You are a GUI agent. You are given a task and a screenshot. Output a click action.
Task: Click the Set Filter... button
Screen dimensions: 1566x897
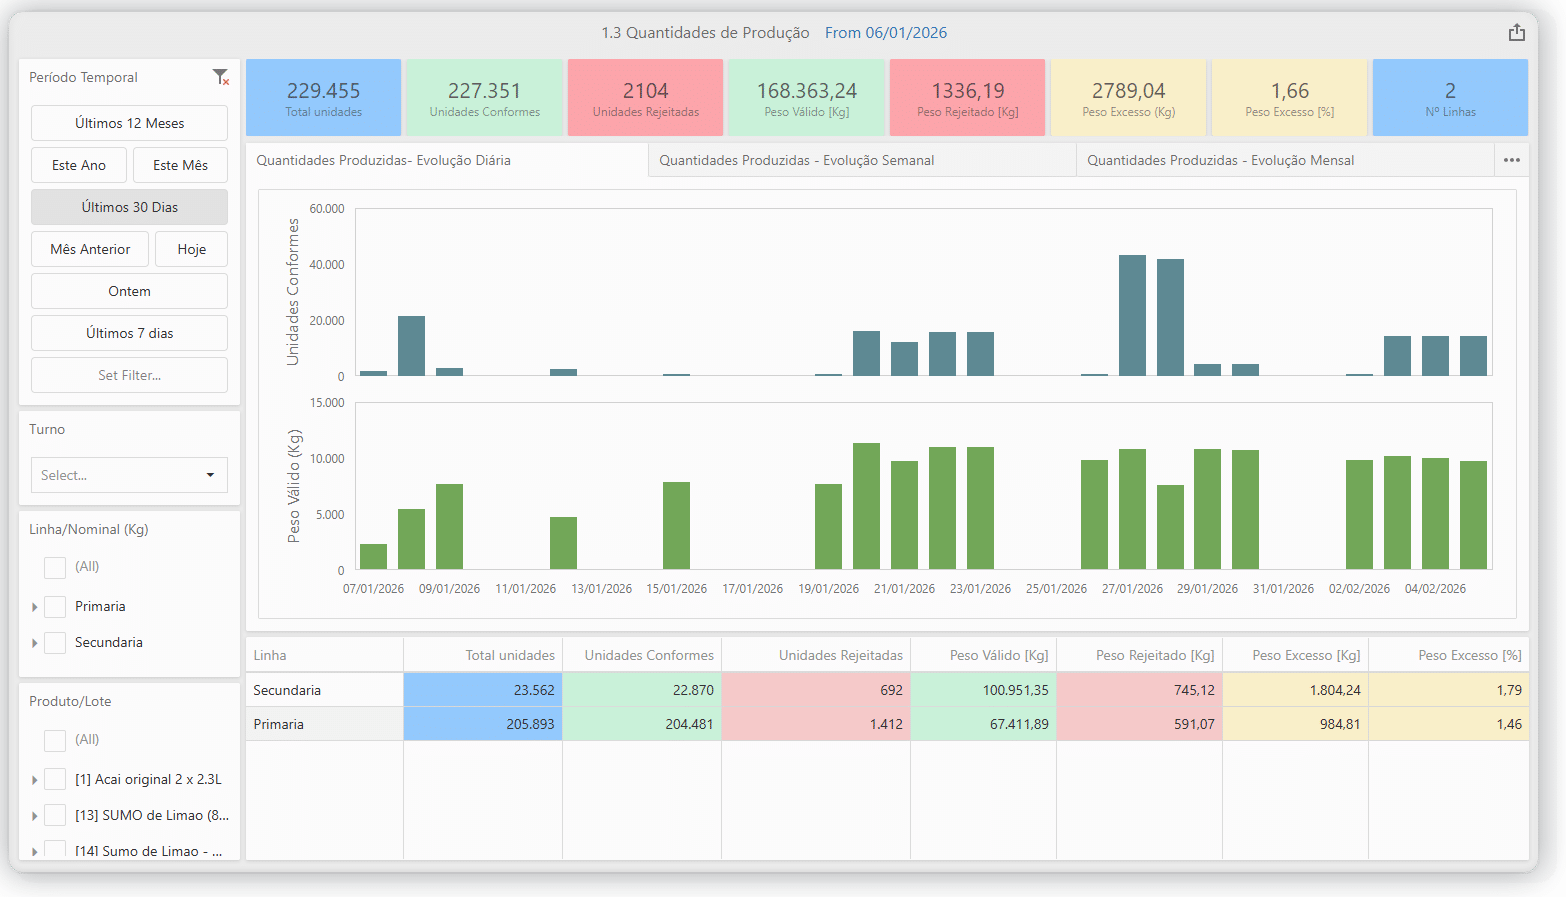click(x=129, y=375)
